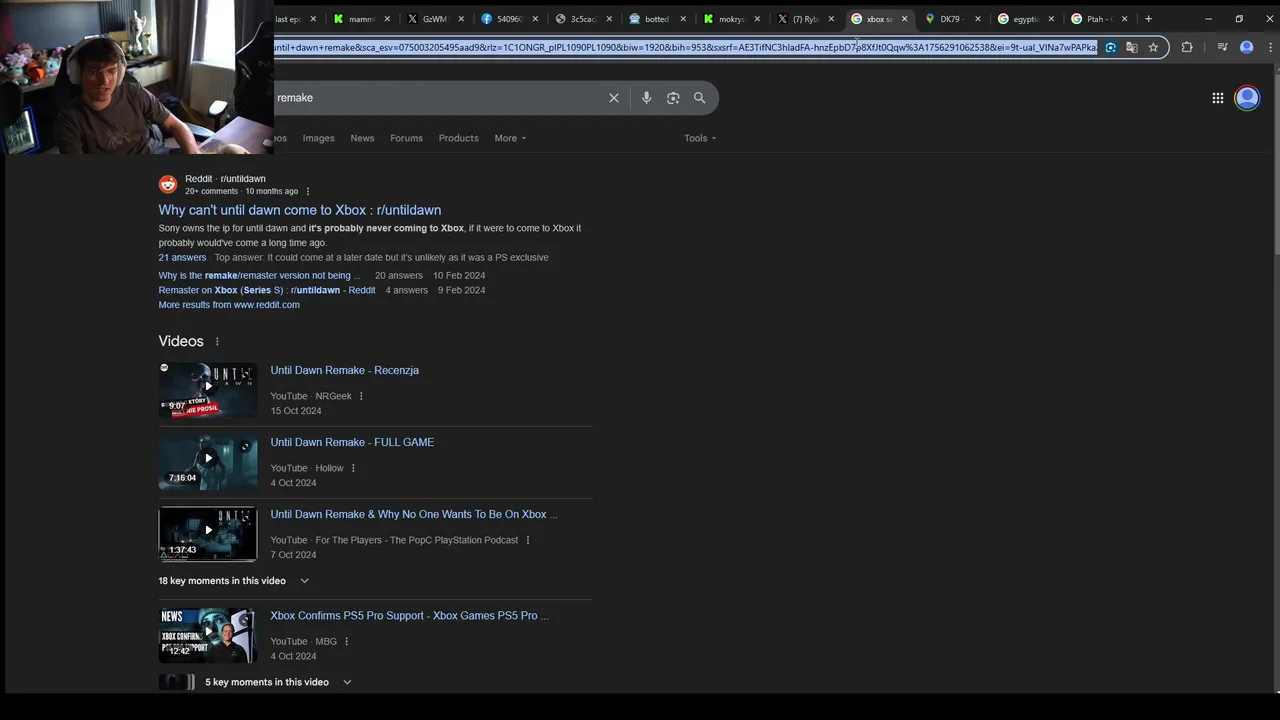Open the '21 answers' link
The image size is (1280, 720).
point(182,258)
